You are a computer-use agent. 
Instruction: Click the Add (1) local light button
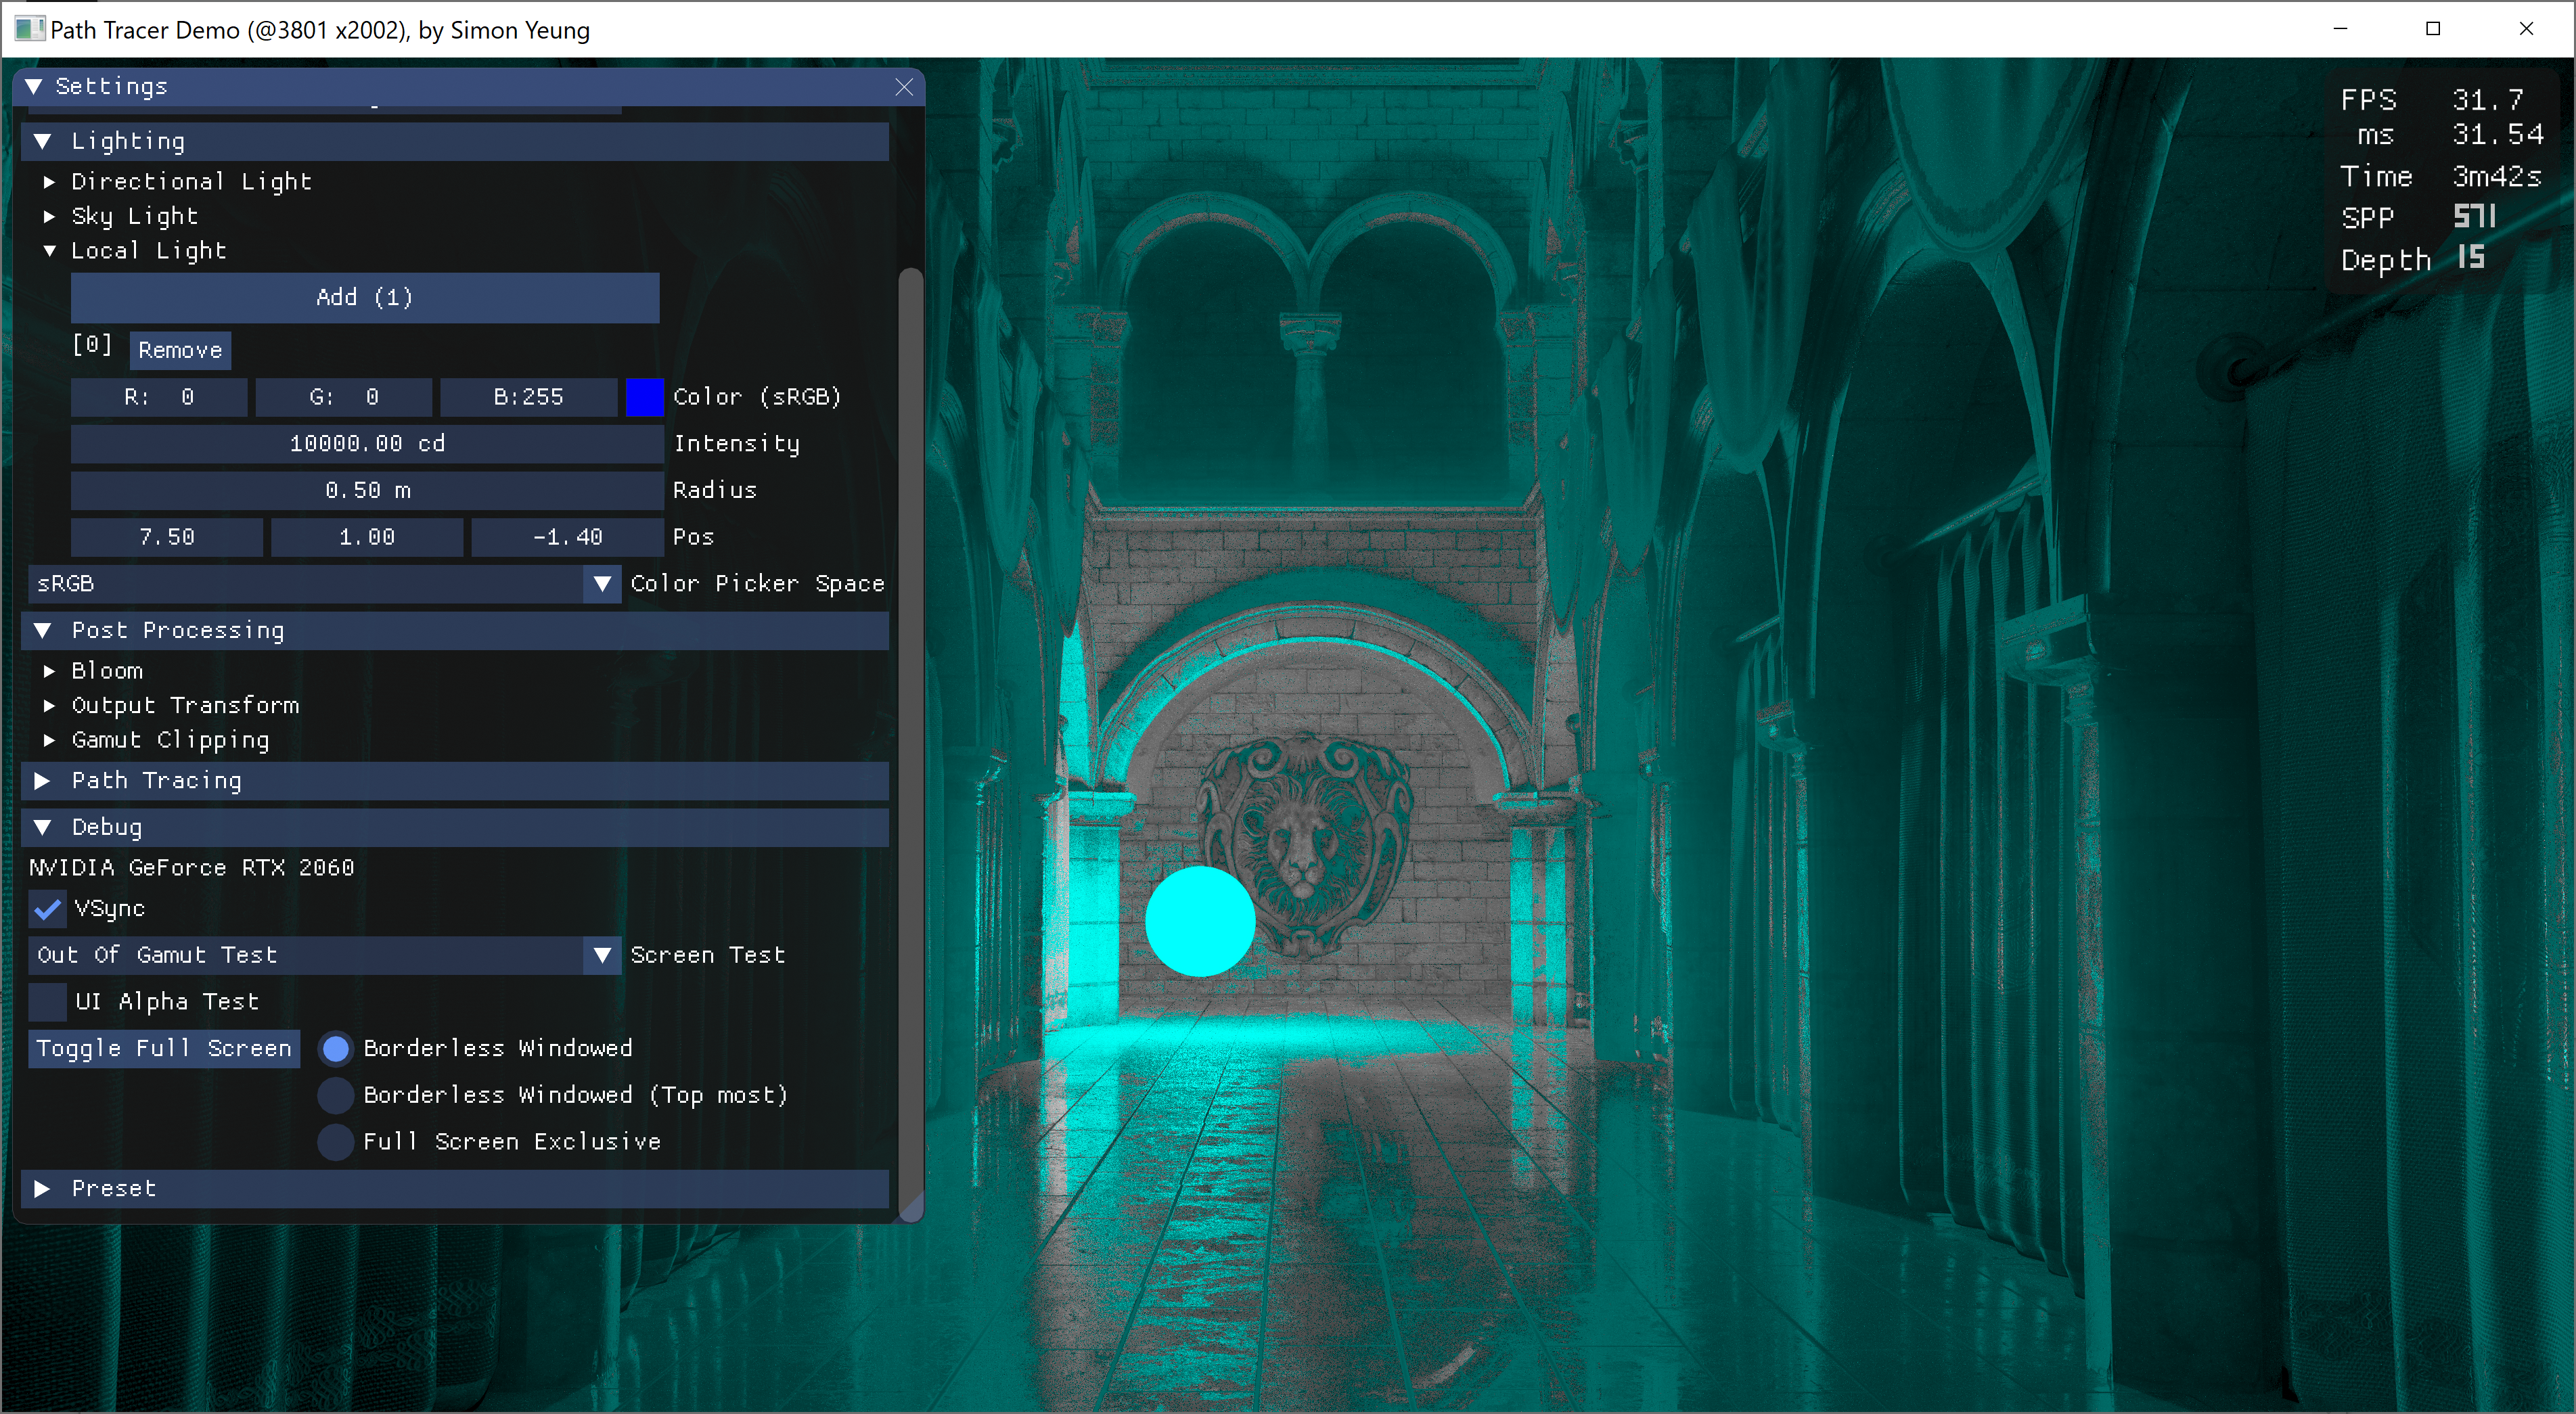364,298
